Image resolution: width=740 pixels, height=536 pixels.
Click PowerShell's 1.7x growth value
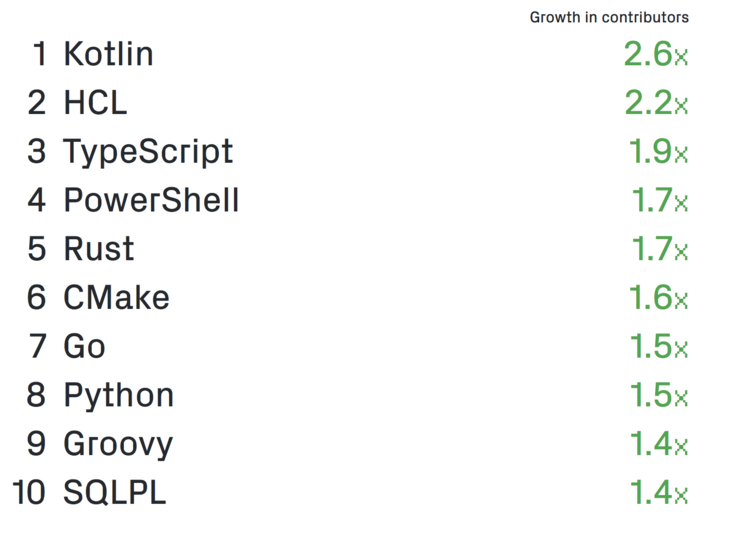coord(660,200)
